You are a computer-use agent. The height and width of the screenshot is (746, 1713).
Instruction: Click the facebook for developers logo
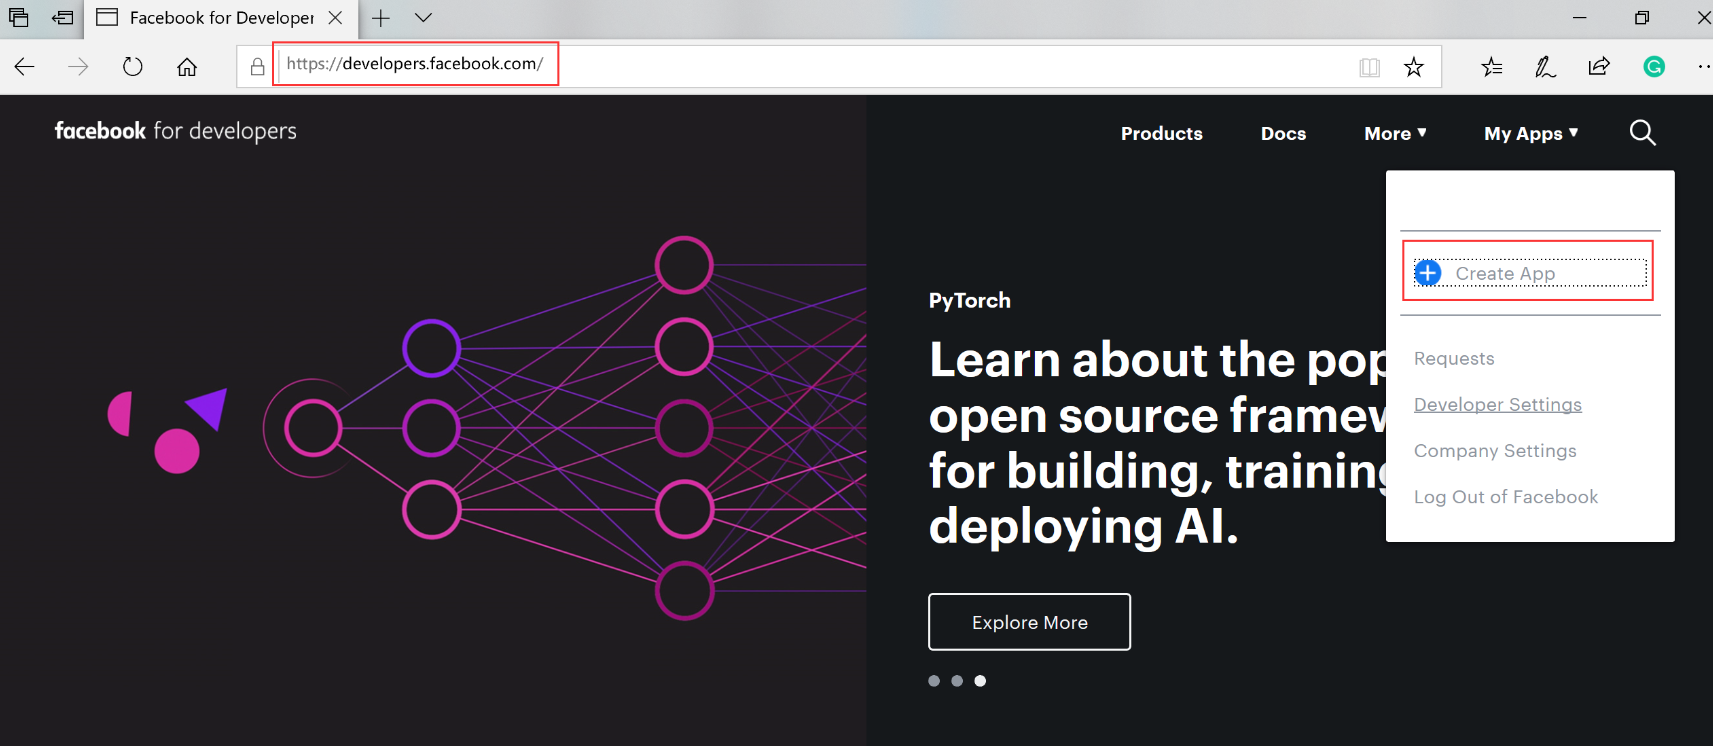(176, 131)
